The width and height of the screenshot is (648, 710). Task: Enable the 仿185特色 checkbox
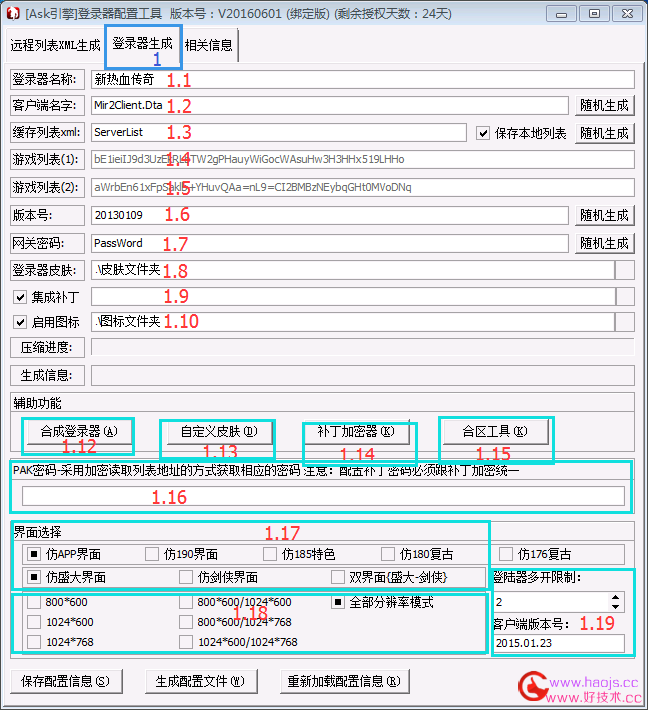pyautogui.click(x=270, y=554)
